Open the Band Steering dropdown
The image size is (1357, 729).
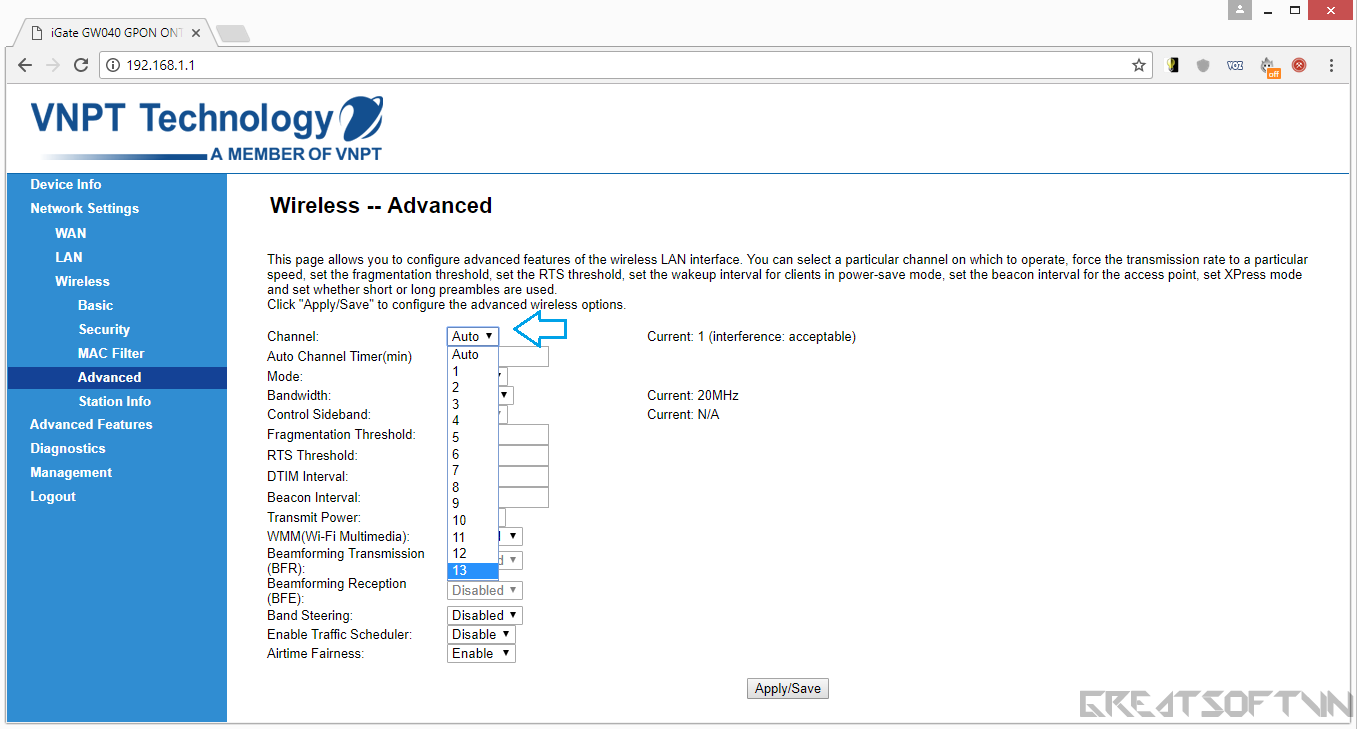(485, 616)
